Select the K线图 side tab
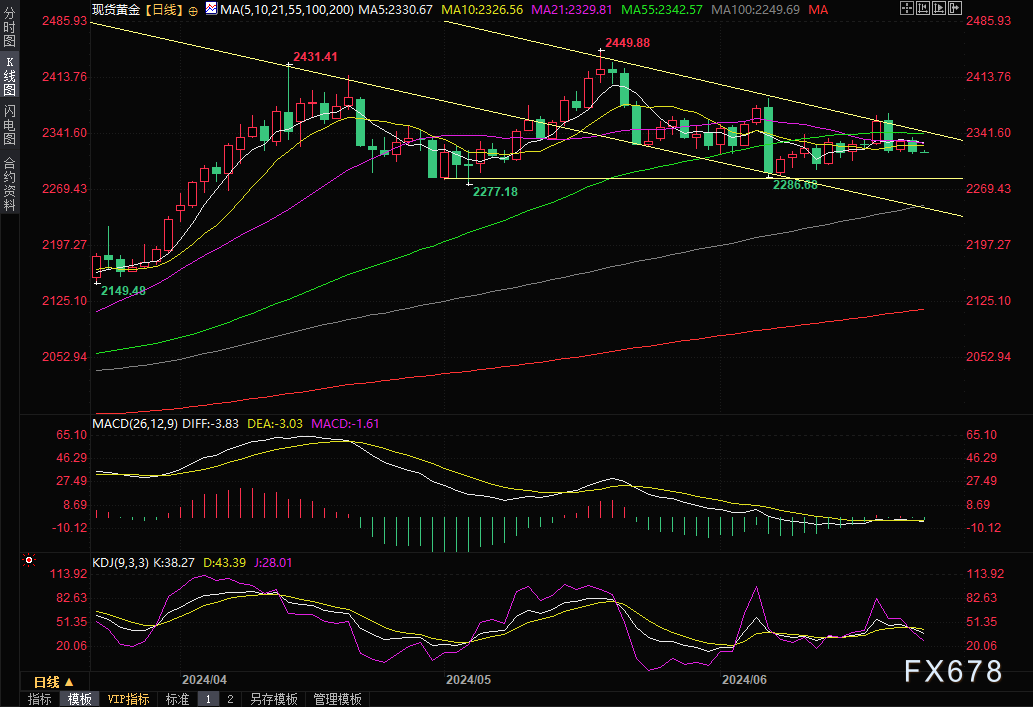The image size is (1033, 707). point(10,76)
